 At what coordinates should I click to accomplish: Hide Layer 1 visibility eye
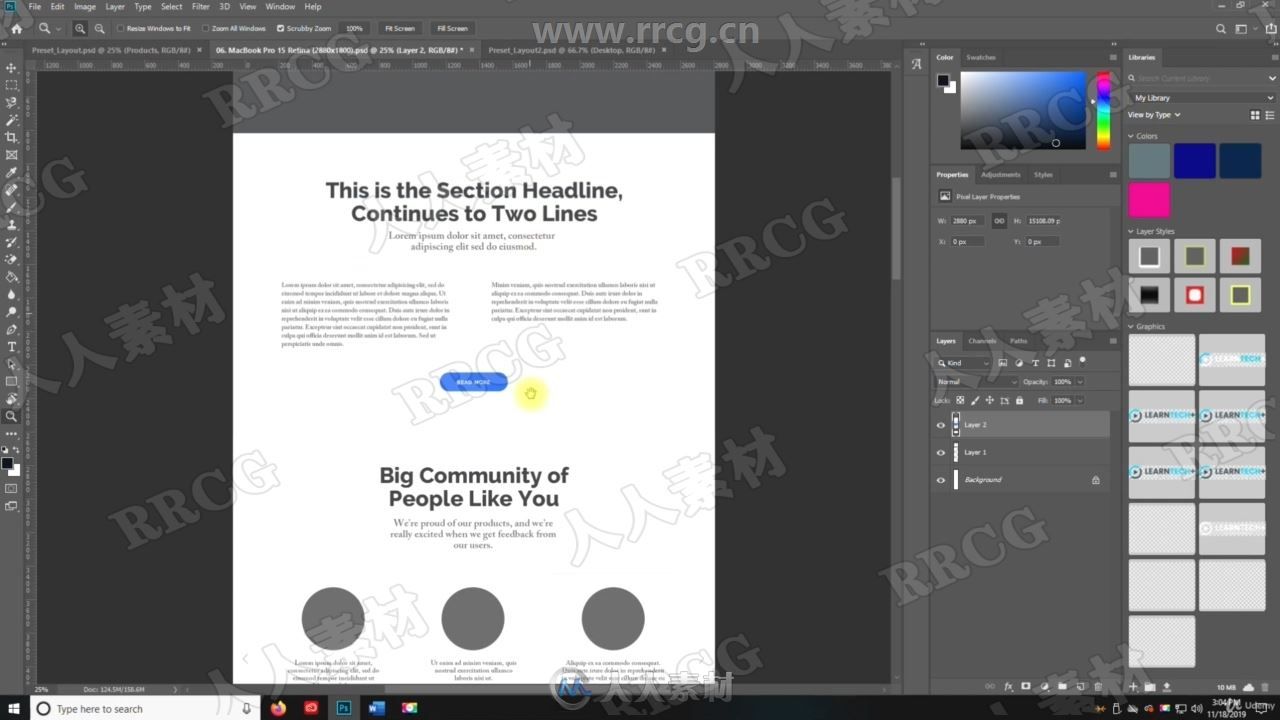tap(940, 452)
